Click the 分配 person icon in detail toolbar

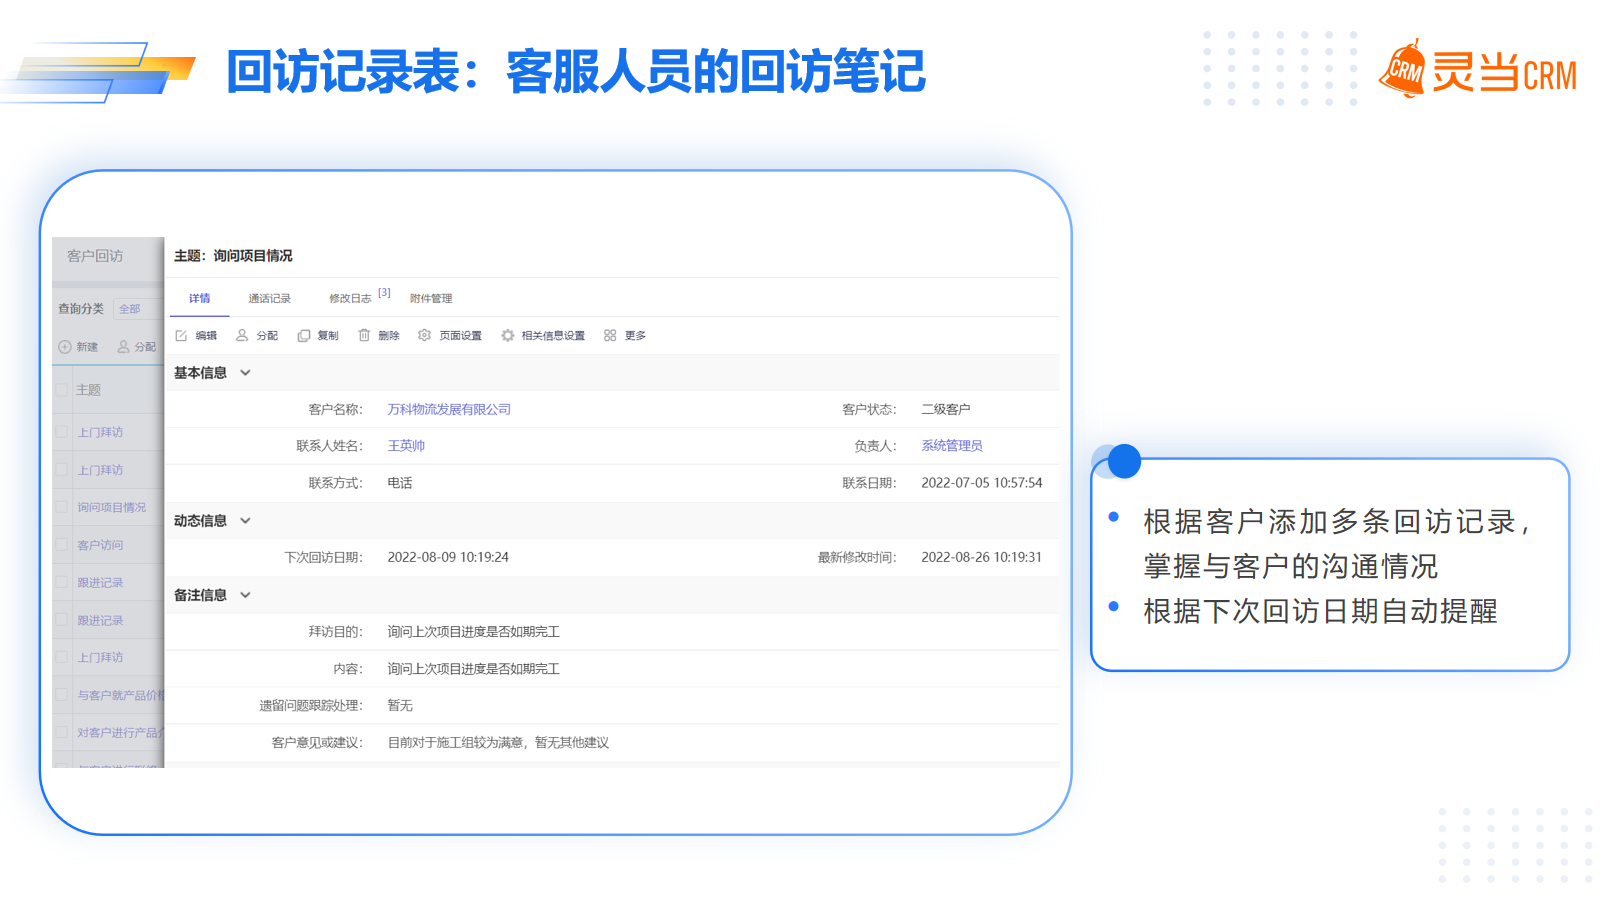point(242,336)
